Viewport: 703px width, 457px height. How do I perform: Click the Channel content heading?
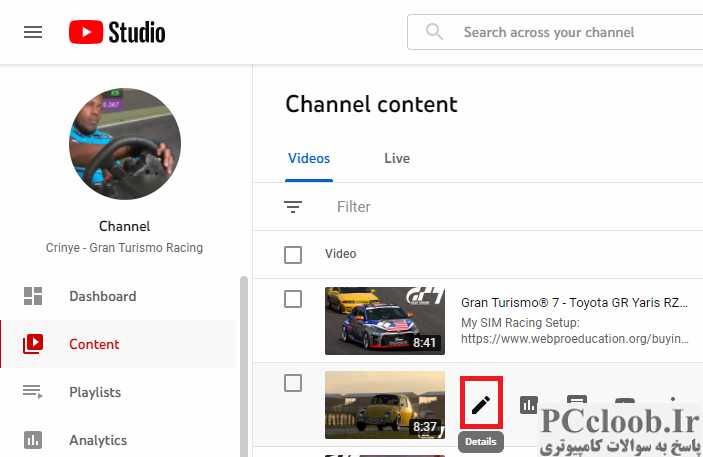pyautogui.click(x=371, y=104)
